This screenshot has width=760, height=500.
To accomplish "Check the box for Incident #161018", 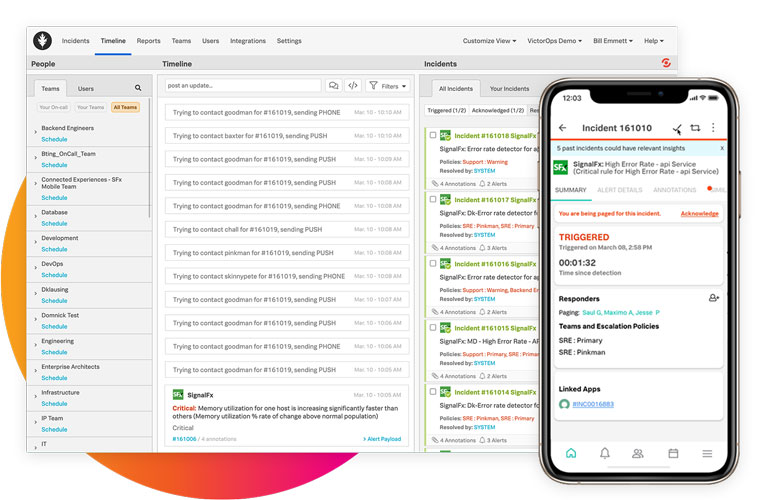I will [433, 135].
